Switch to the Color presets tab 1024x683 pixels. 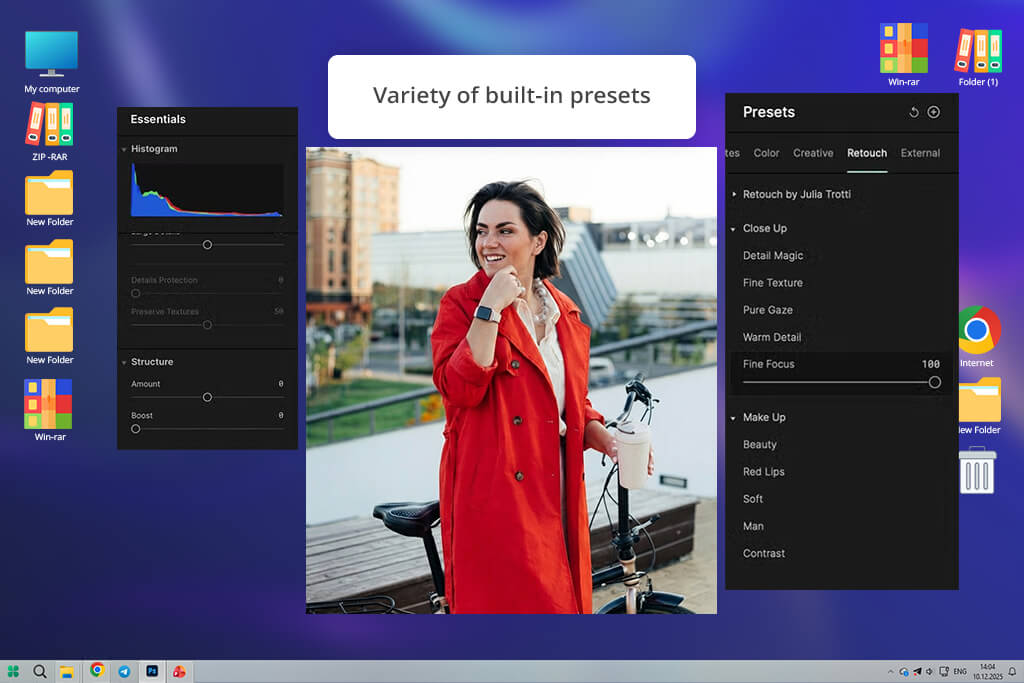coord(766,153)
